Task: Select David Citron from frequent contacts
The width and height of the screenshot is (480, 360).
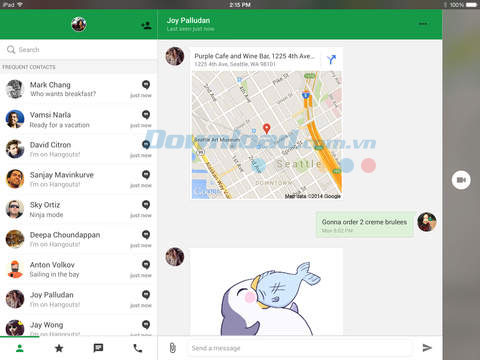Action: click(78, 149)
